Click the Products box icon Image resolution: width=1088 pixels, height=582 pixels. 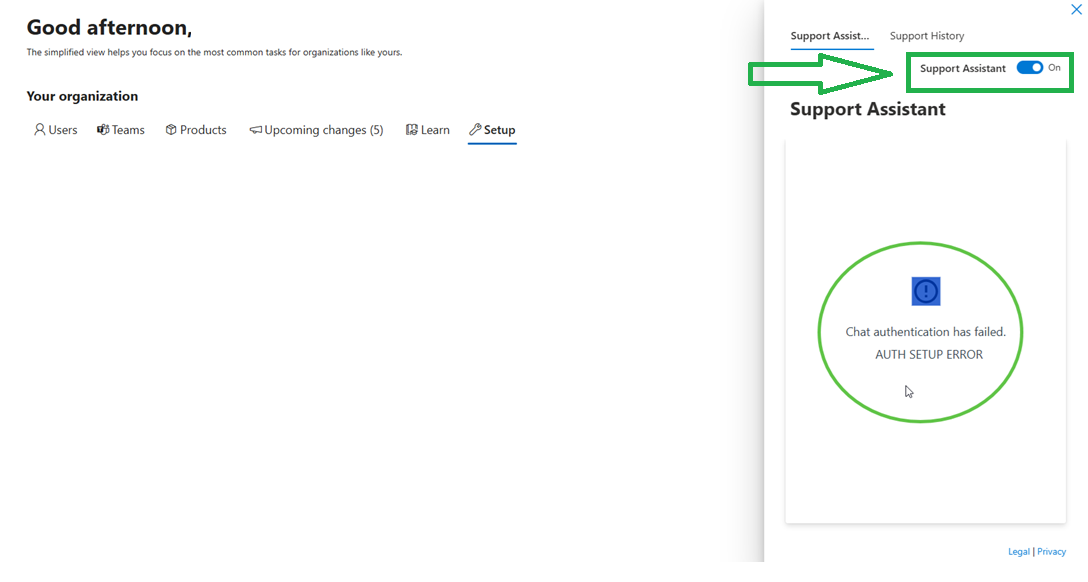click(171, 130)
